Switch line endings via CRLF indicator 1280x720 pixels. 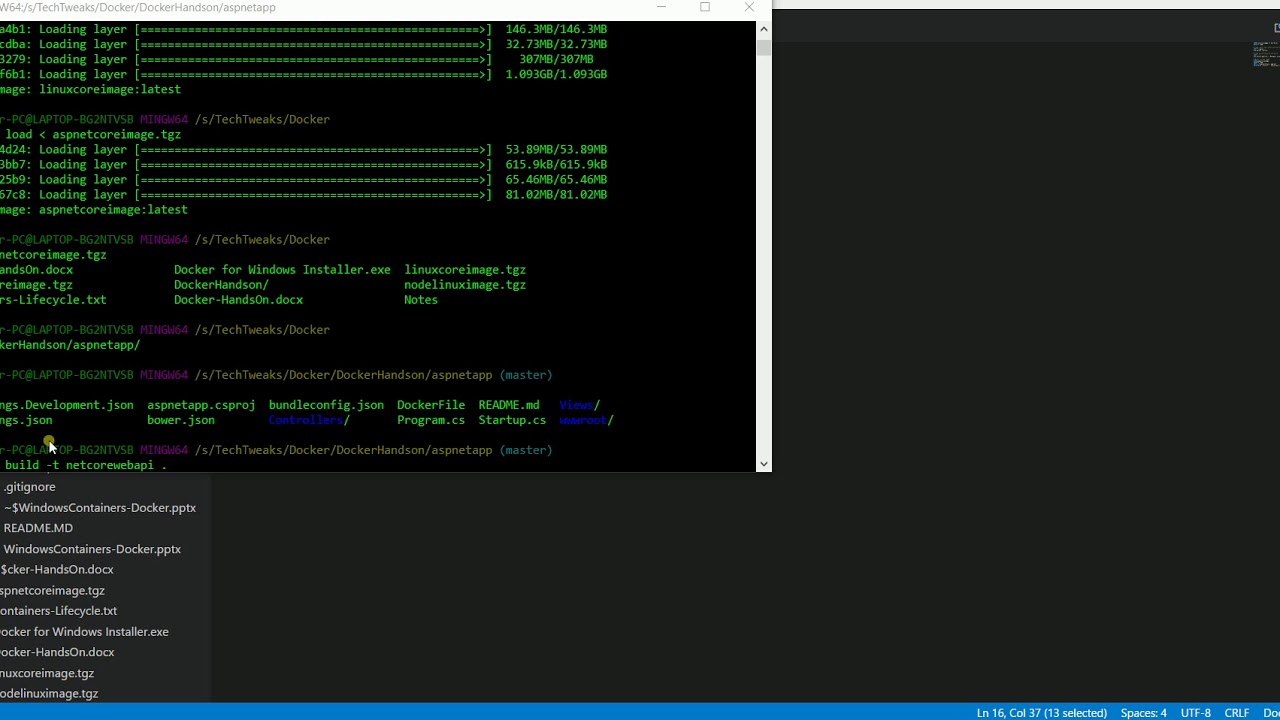(x=1237, y=713)
